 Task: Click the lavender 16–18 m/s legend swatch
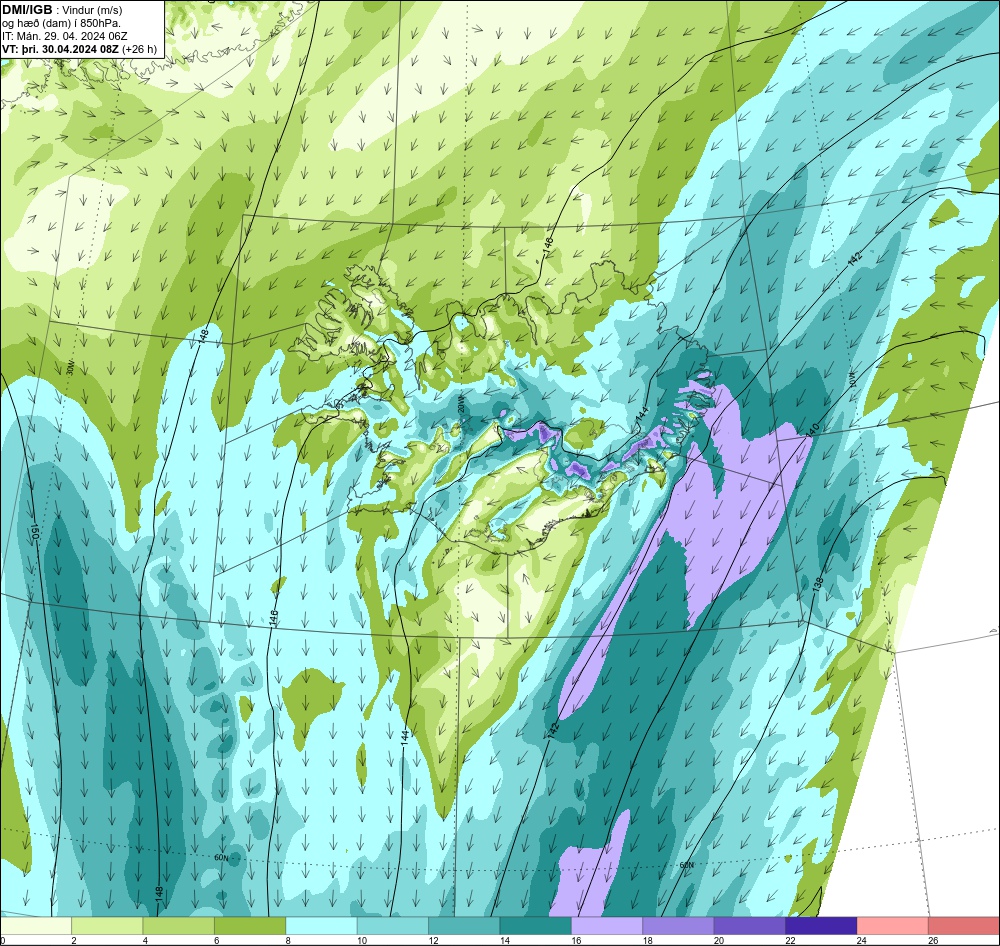(607, 926)
